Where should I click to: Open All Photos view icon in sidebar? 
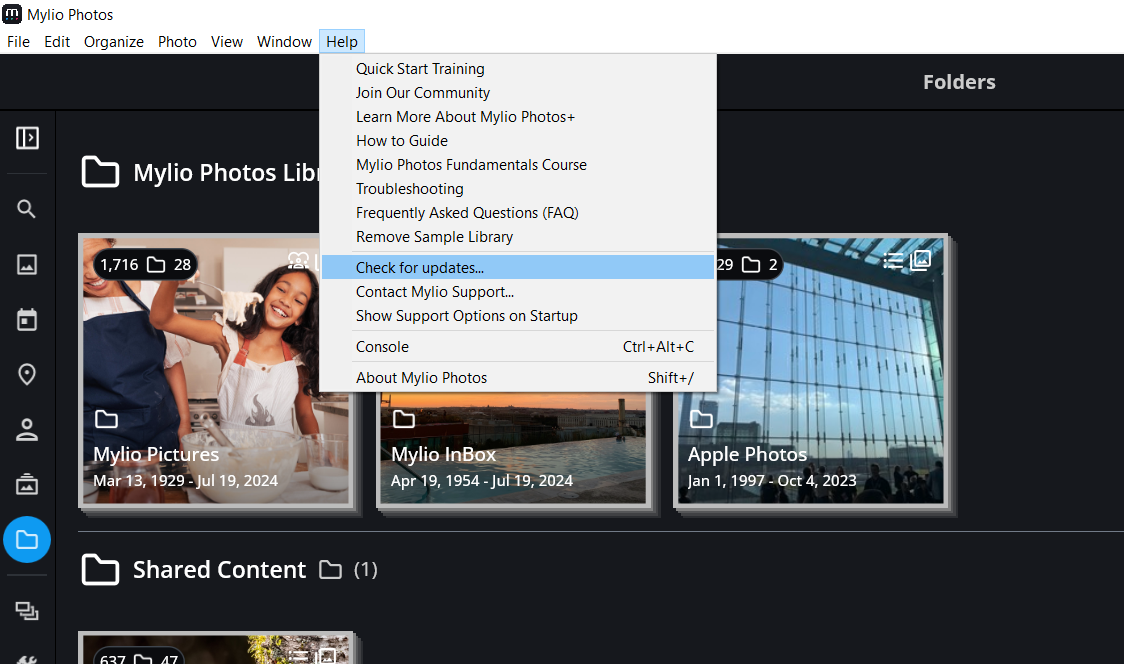tap(27, 265)
